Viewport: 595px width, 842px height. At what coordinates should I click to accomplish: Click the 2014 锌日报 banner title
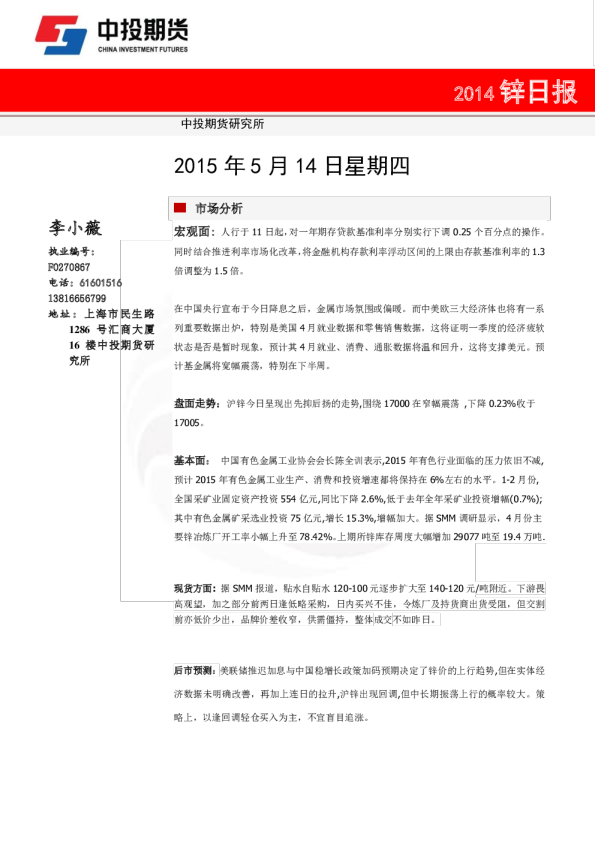pos(516,92)
